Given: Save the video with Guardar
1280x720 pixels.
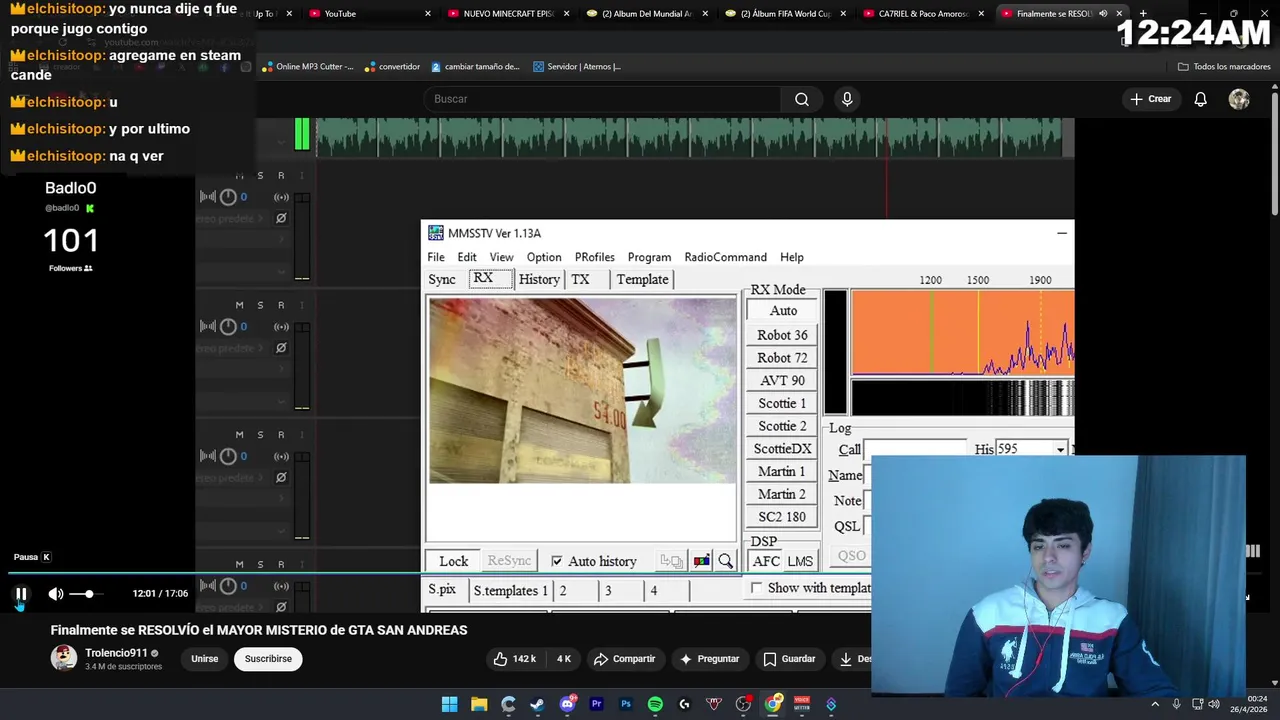Looking at the screenshot, I should (789, 659).
